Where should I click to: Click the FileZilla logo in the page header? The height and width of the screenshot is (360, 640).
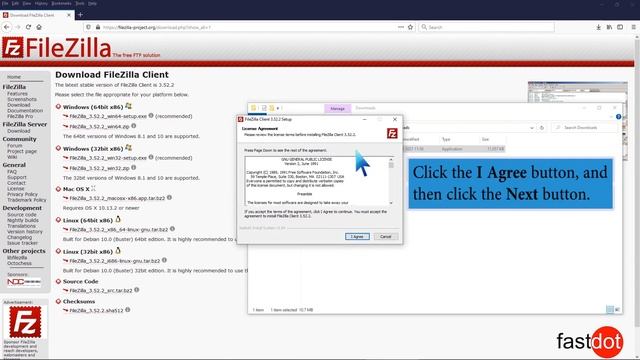tap(56, 48)
